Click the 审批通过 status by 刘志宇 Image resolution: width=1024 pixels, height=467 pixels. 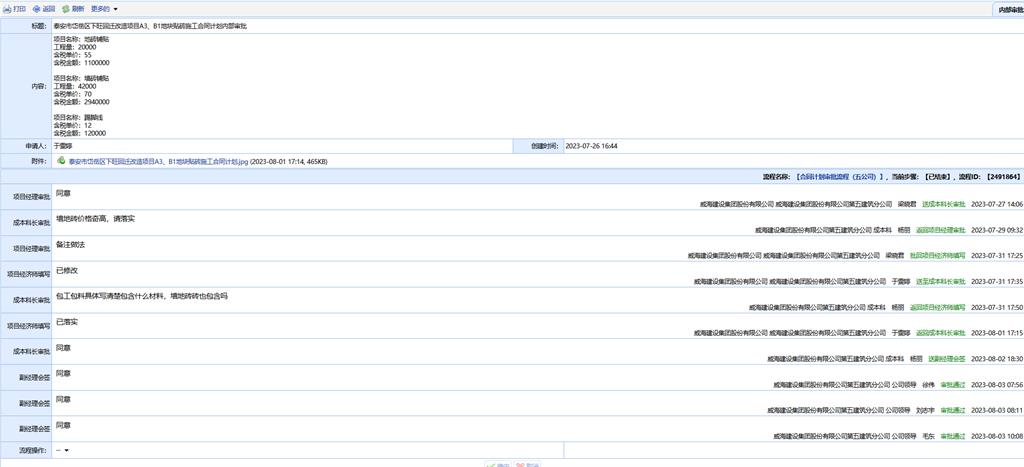tap(951, 410)
